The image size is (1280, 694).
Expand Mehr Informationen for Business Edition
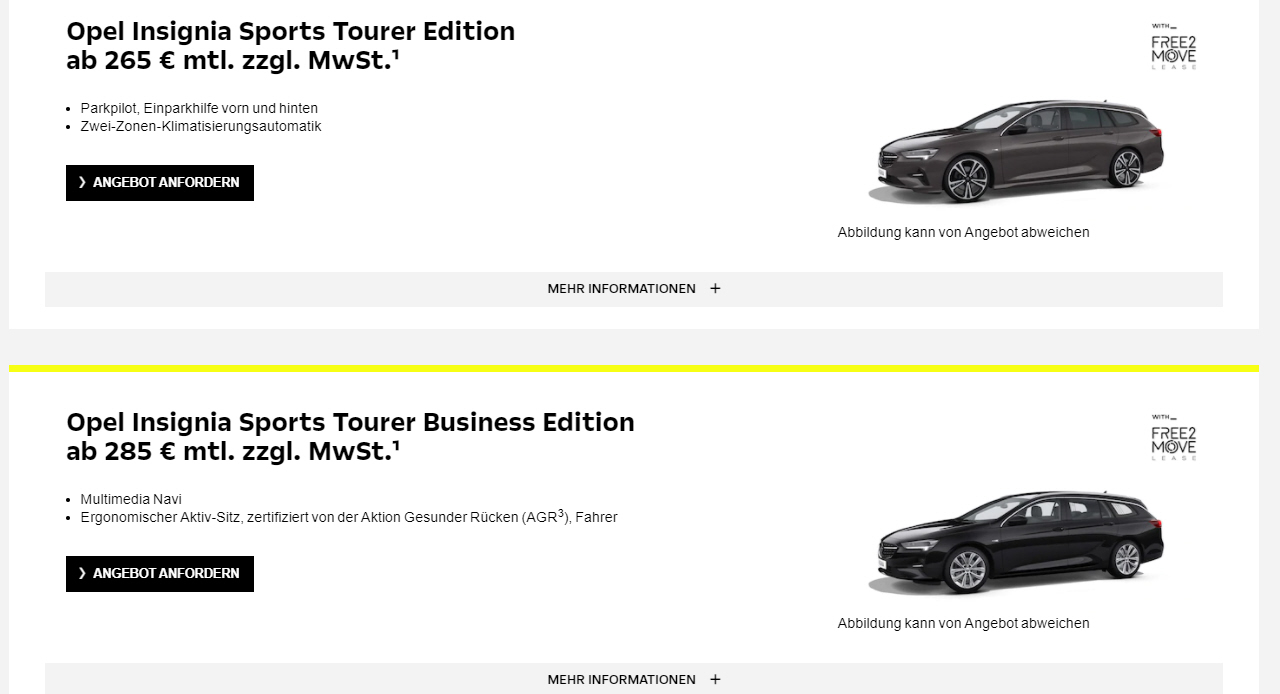[622, 680]
